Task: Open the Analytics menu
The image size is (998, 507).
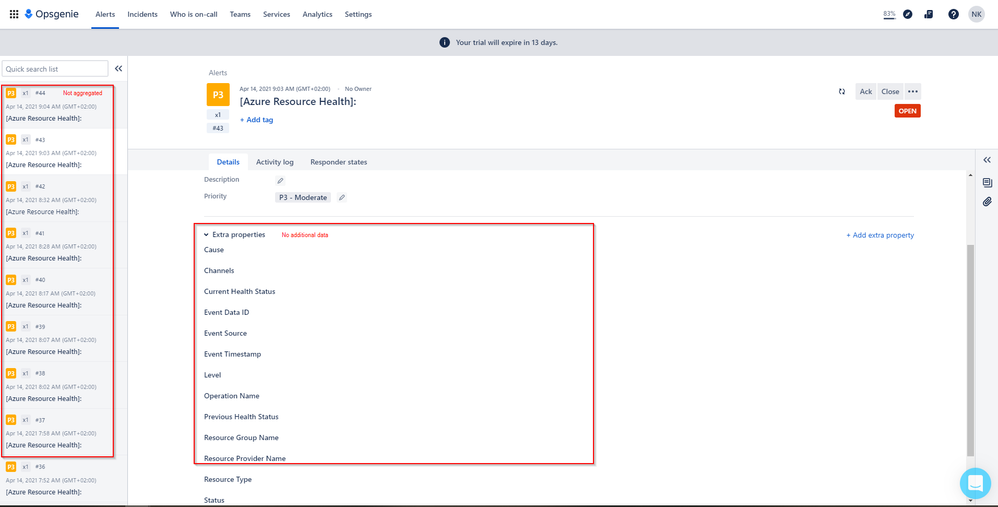Action: tap(318, 14)
